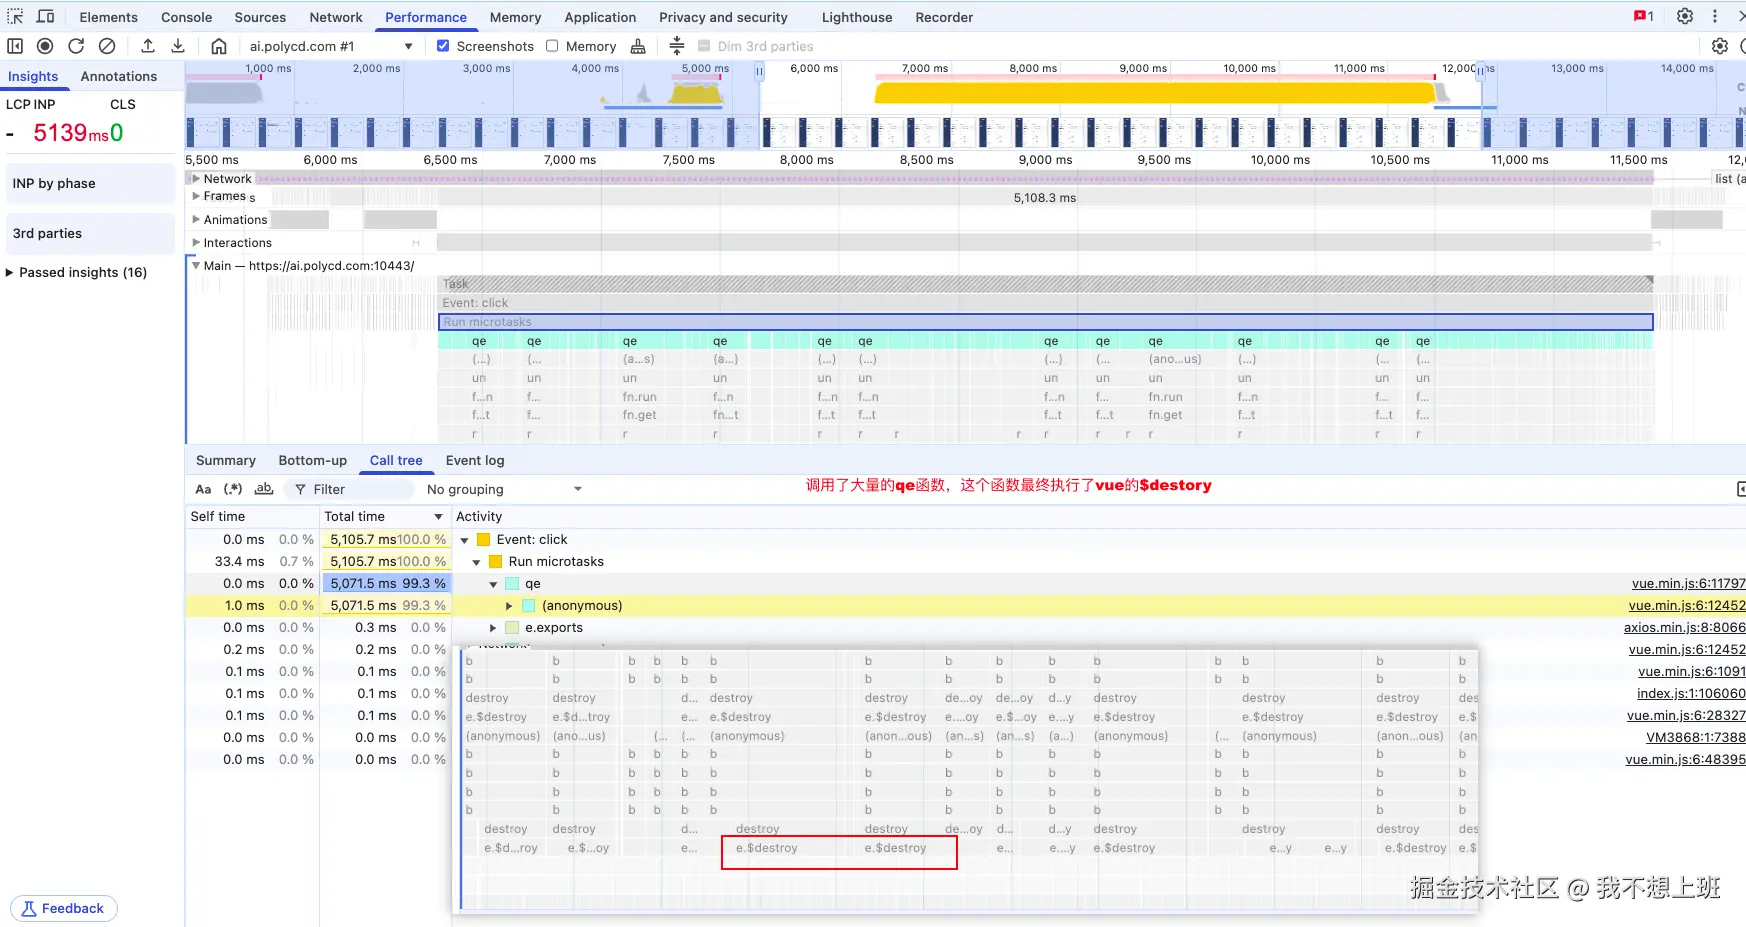Click the show shortcuts collapse icon
Image resolution: width=1746 pixels, height=927 pixels.
tap(677, 46)
